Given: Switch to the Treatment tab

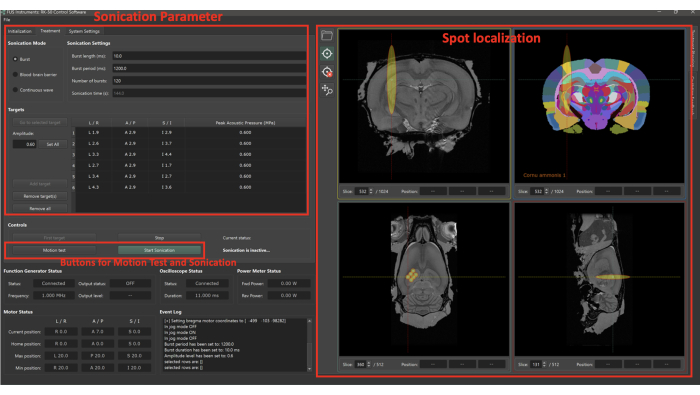Looking at the screenshot, I should [50, 31].
